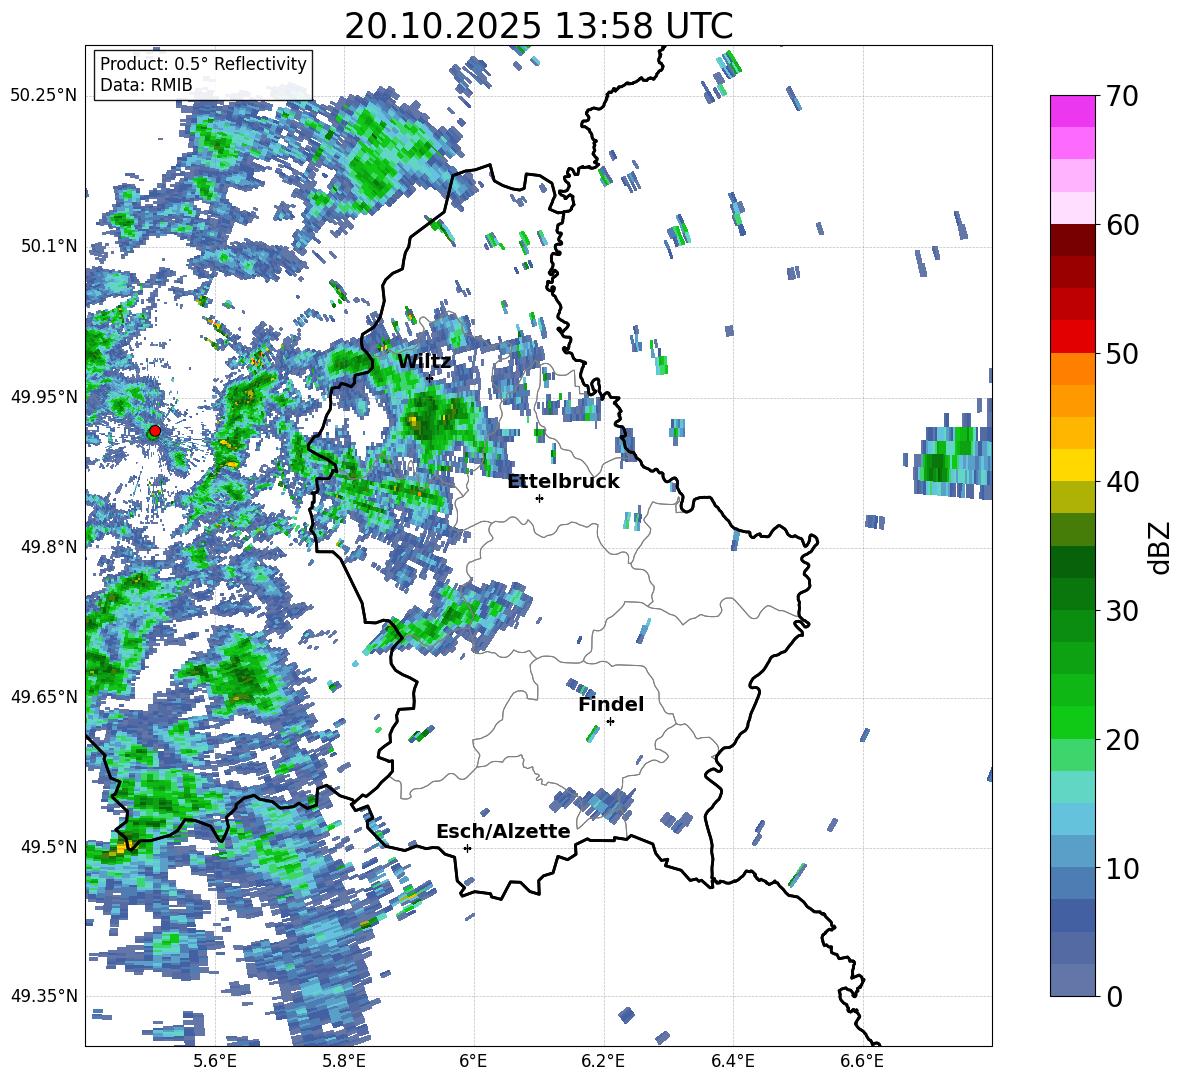The height and width of the screenshot is (1081, 1184).
Task: Pick the magenta swatch at colorbar top
Action: [1072, 111]
